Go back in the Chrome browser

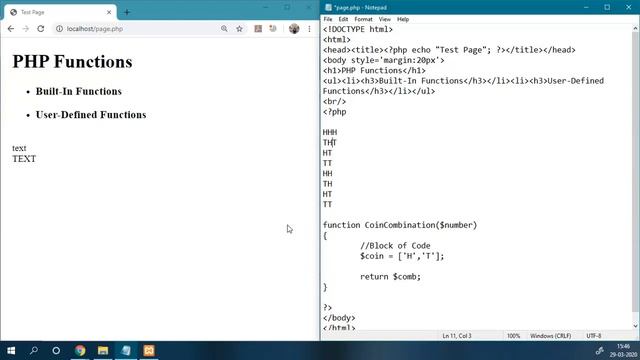coord(11,29)
